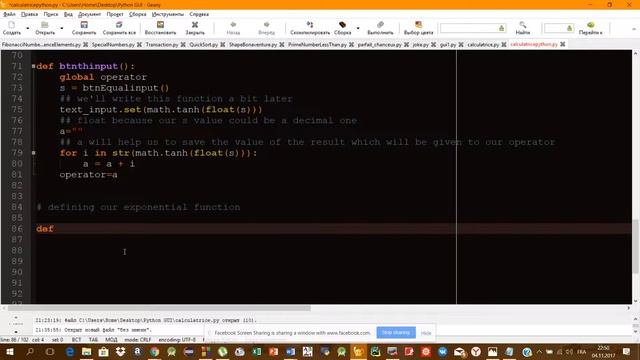This screenshot has width=640, height=360.
Task: Click 'global operator' on line 72
Action: 103,77
